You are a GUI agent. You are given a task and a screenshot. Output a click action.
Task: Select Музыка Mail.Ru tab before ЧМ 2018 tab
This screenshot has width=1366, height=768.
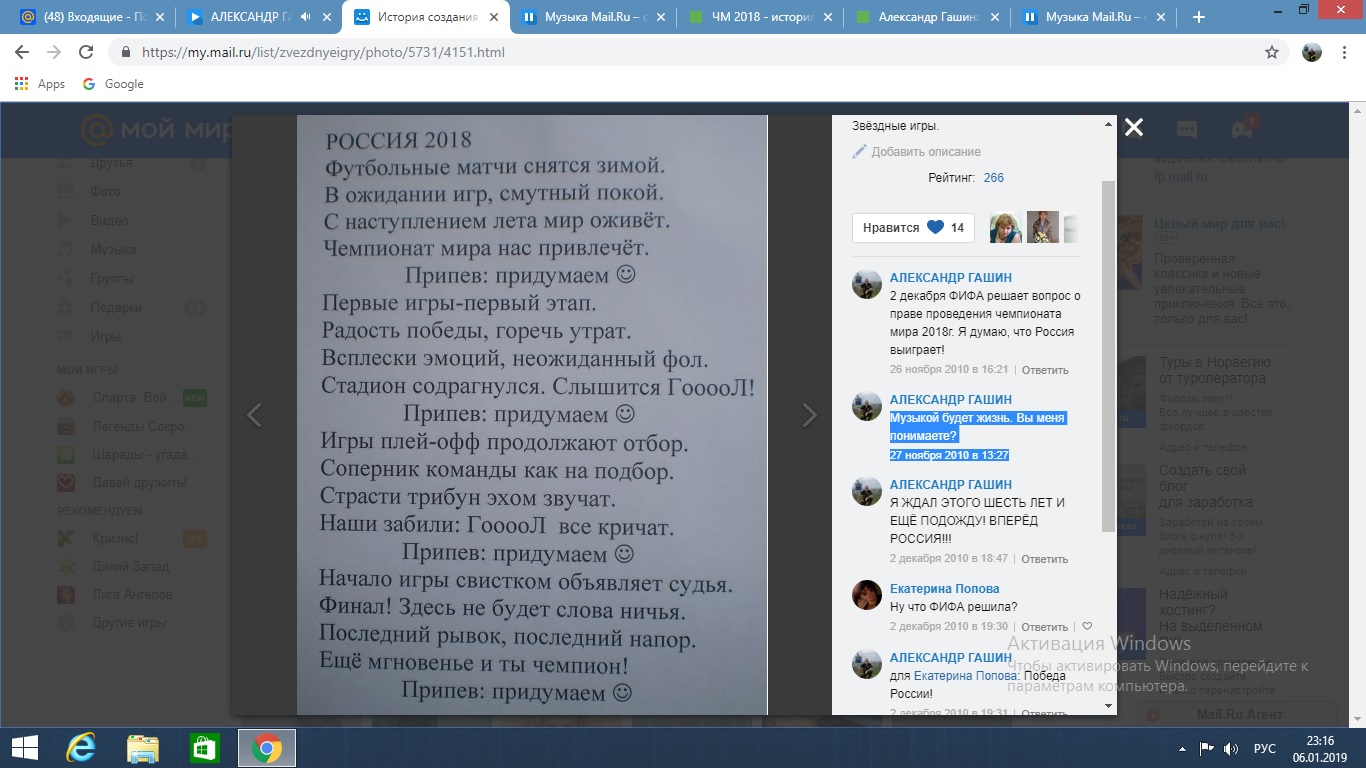(593, 17)
